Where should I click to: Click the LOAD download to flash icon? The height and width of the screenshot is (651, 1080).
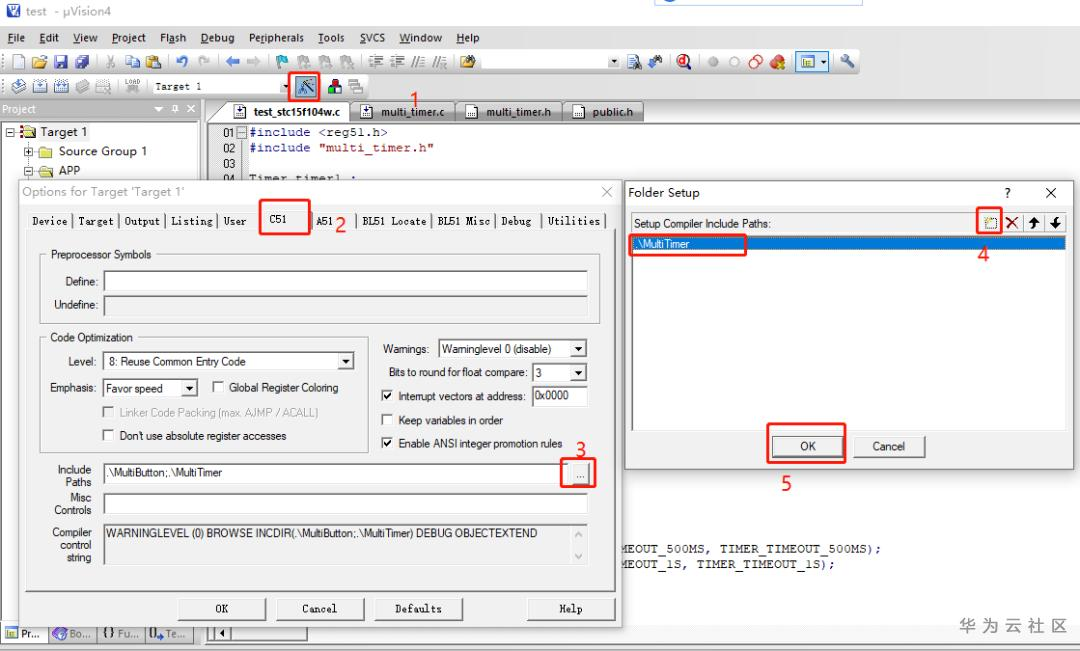[x=132, y=86]
